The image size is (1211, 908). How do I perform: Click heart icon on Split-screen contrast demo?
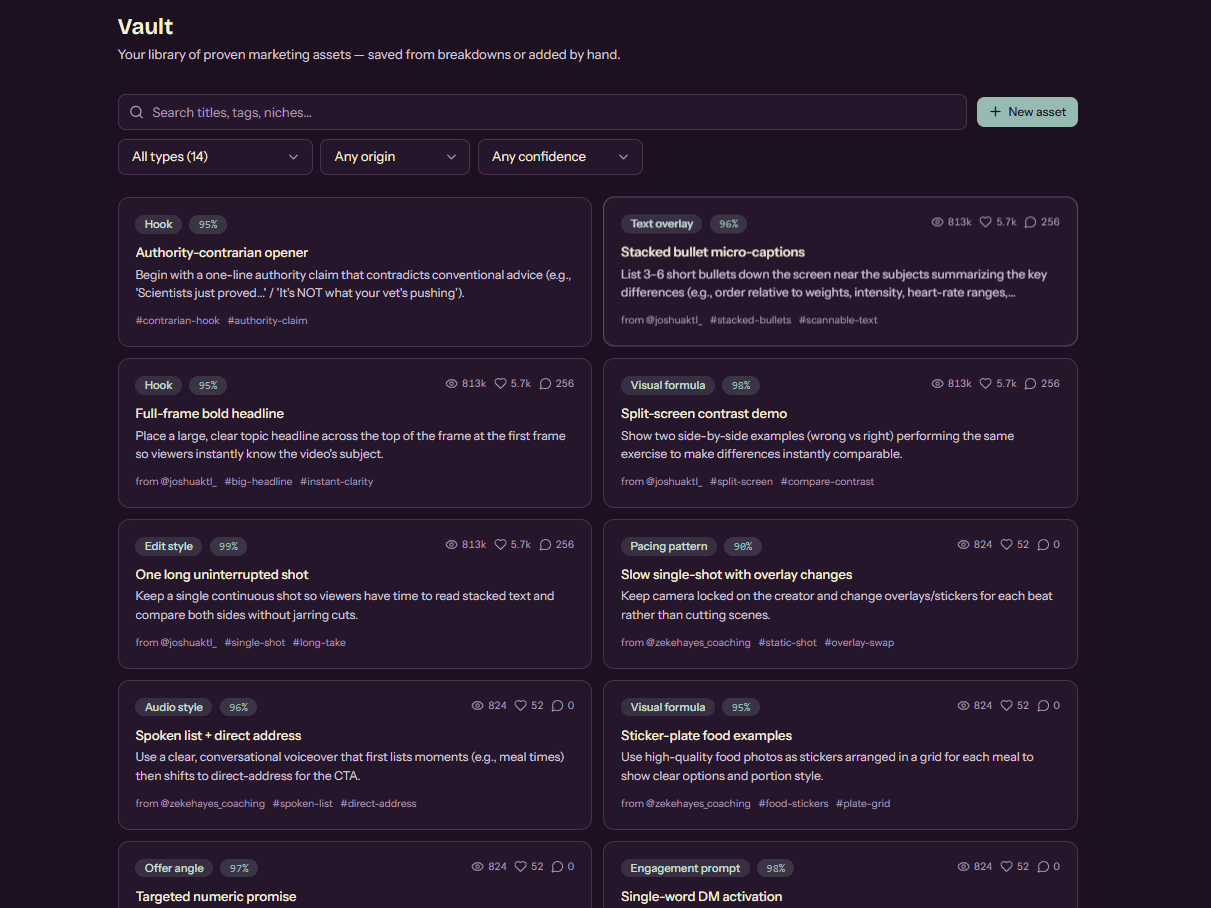tap(985, 384)
